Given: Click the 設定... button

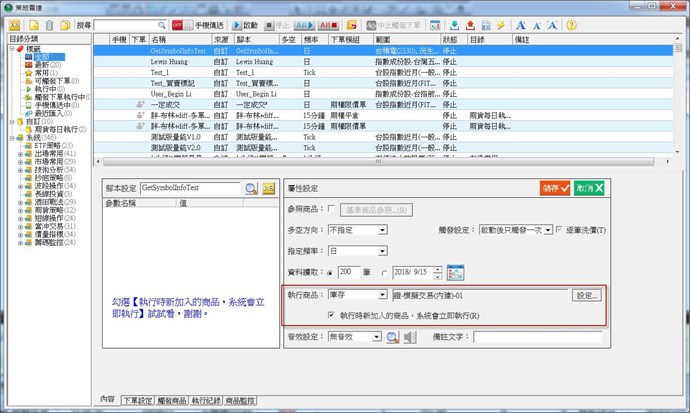Looking at the screenshot, I should 586,295.
